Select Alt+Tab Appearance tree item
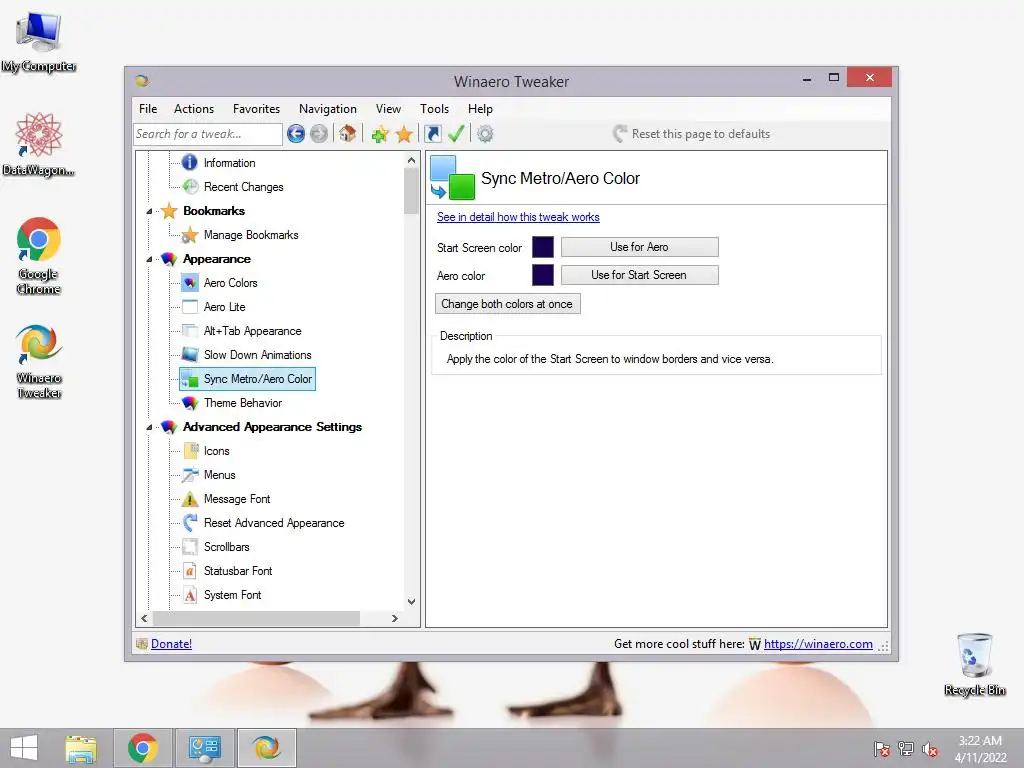The image size is (1024, 768). pos(252,331)
